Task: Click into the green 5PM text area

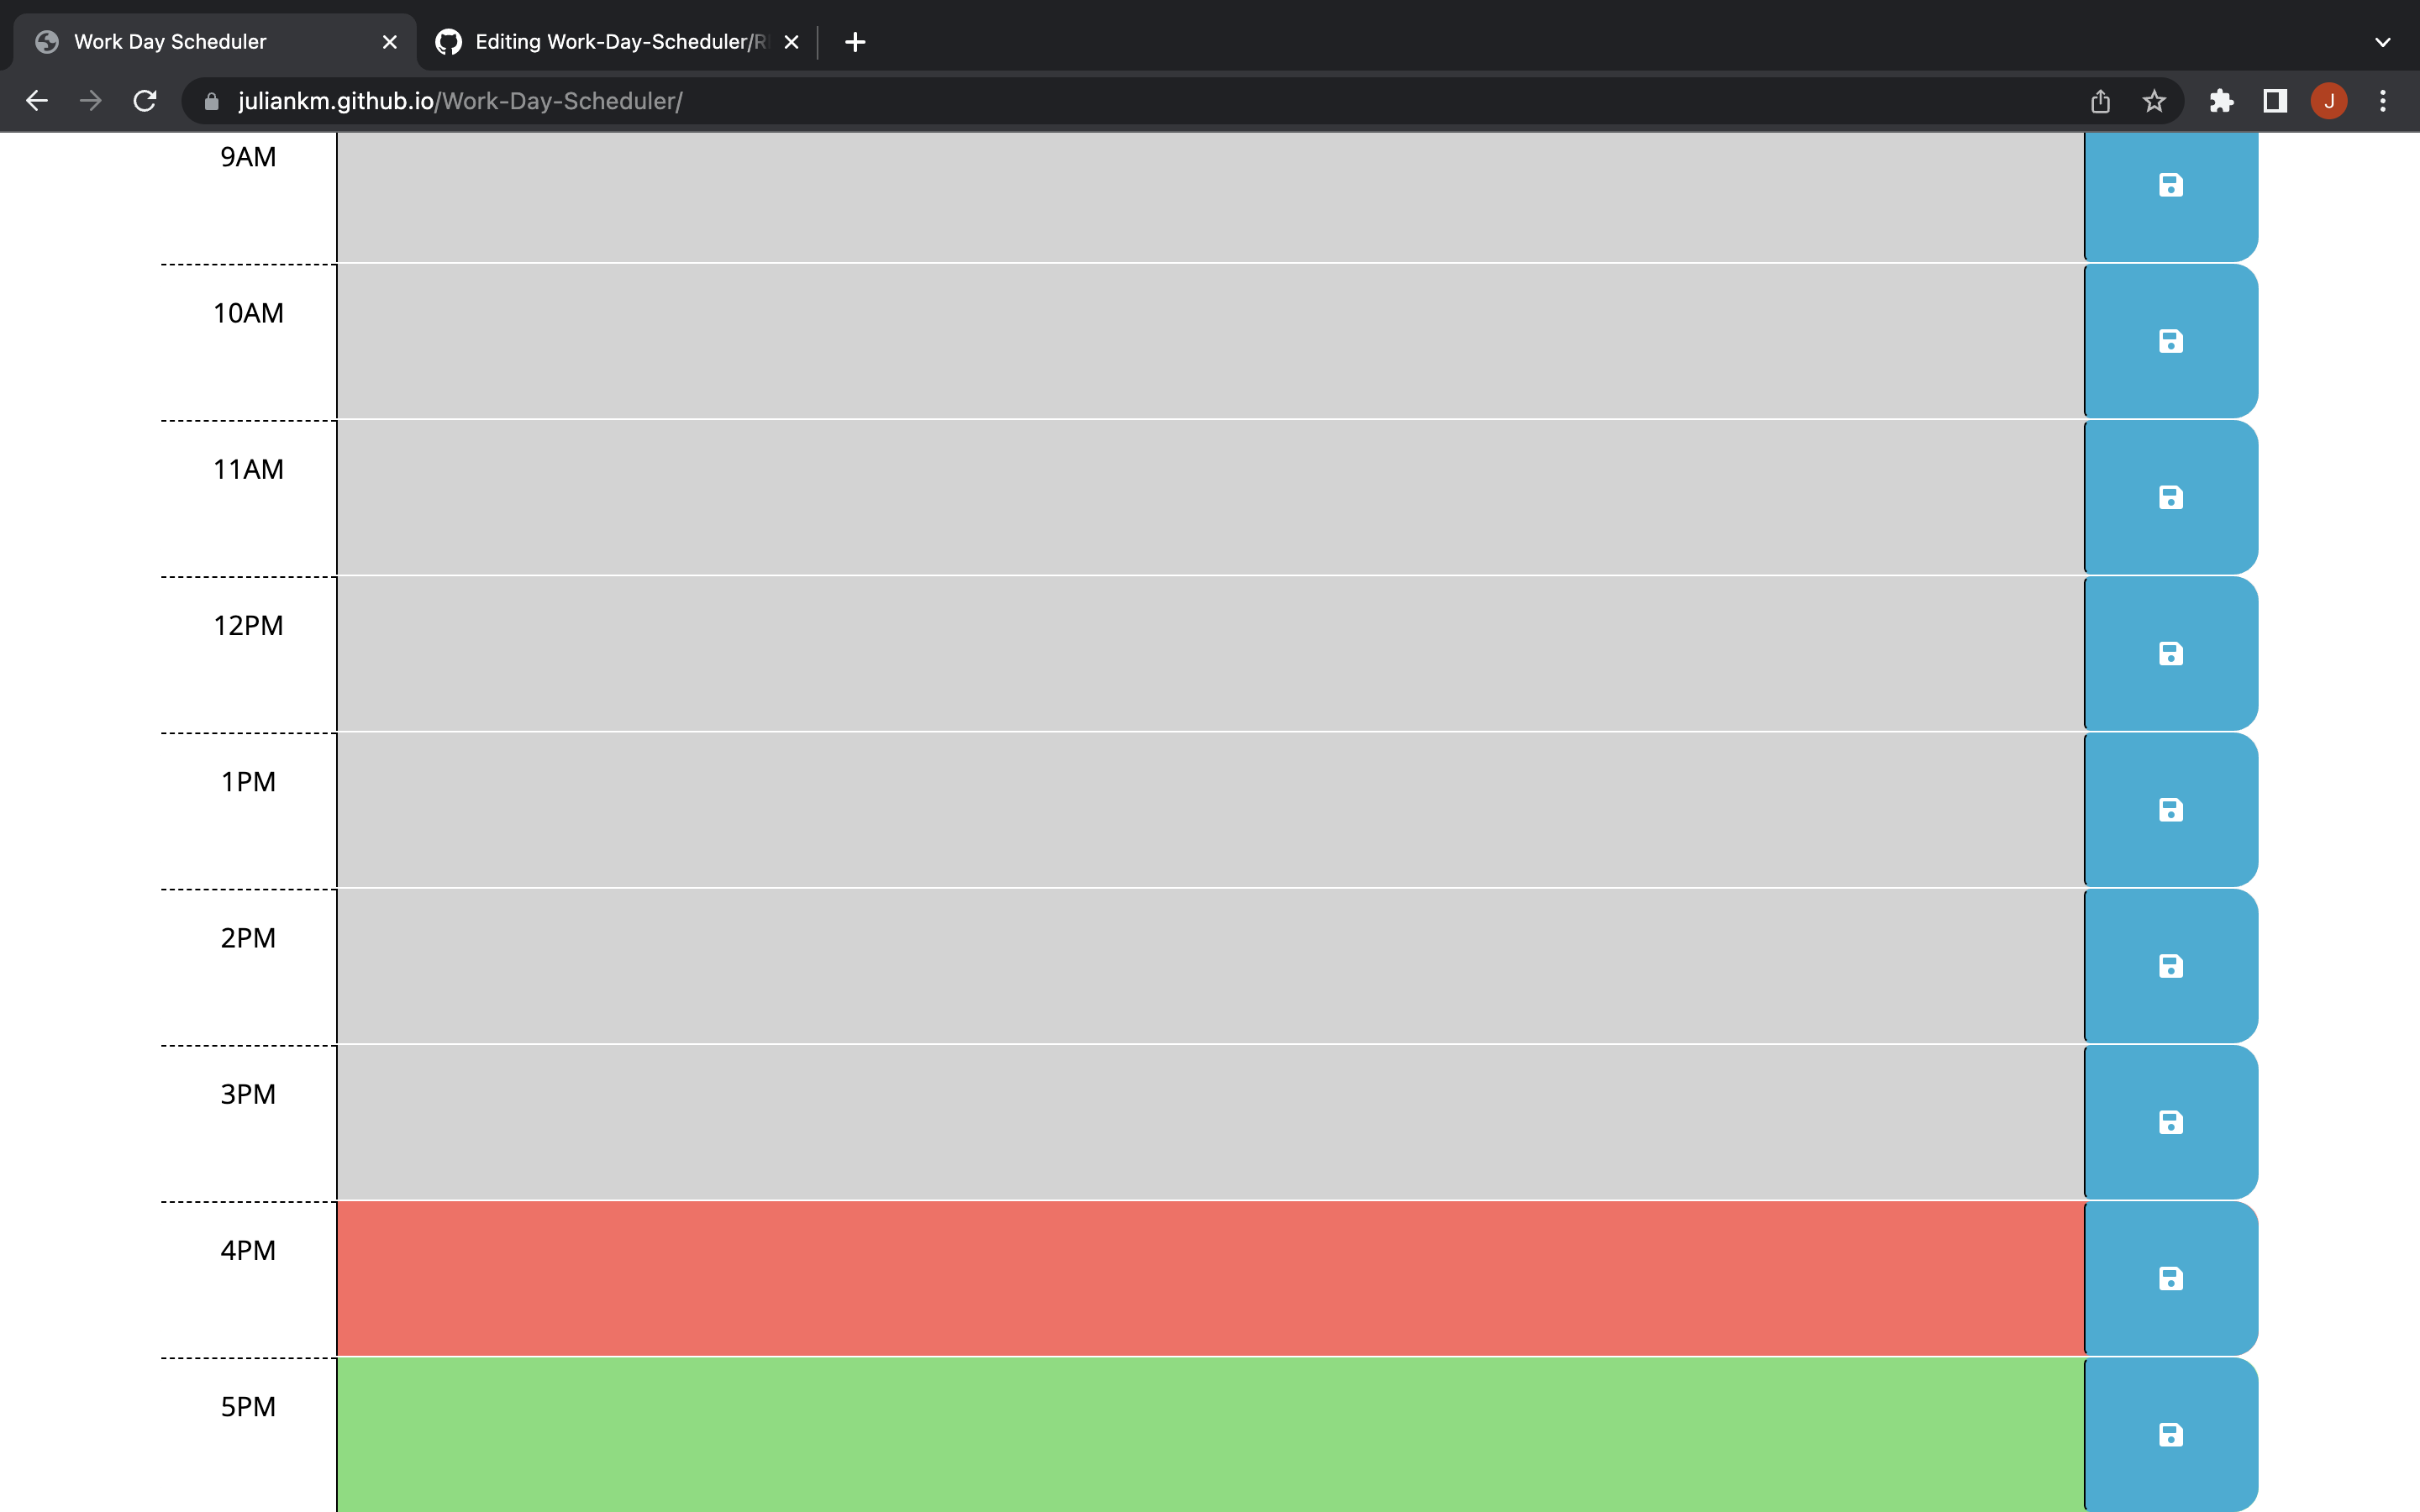Action: point(1210,1434)
